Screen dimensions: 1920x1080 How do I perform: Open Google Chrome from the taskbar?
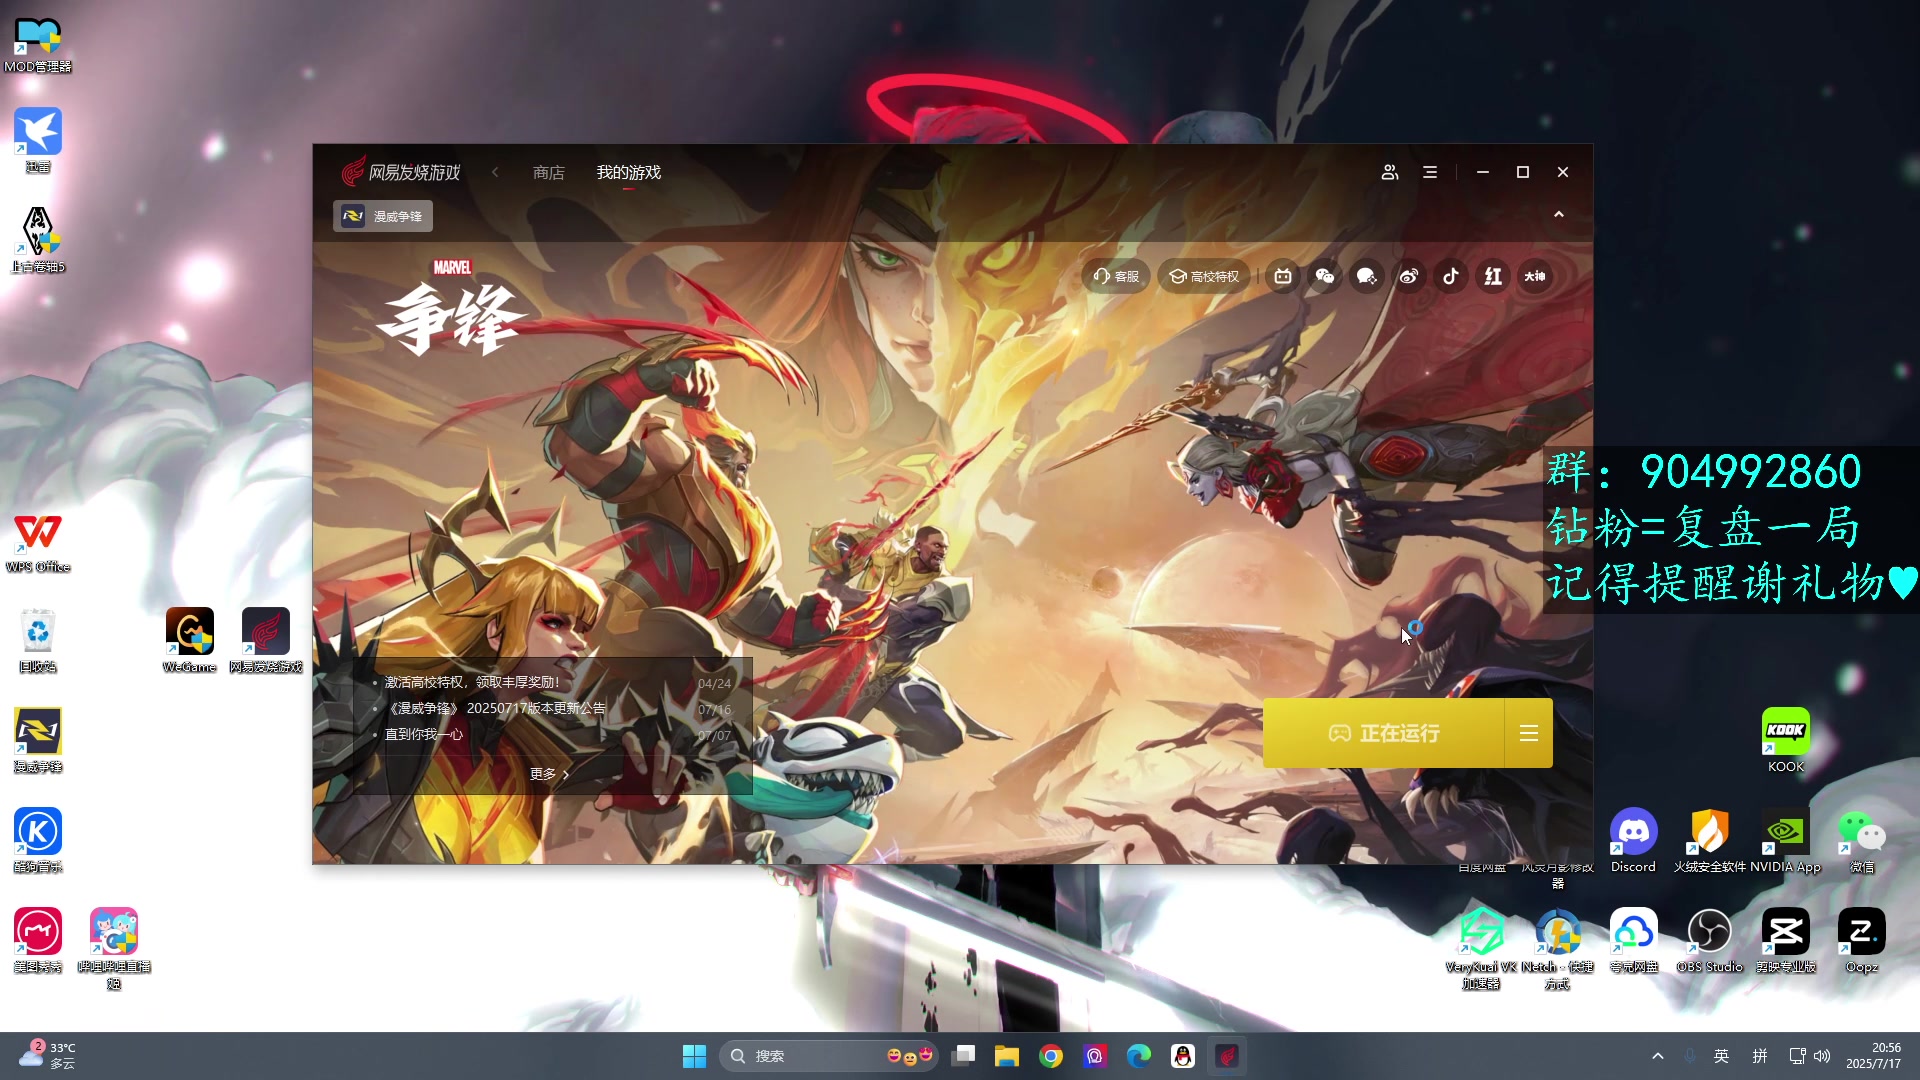click(x=1051, y=1056)
